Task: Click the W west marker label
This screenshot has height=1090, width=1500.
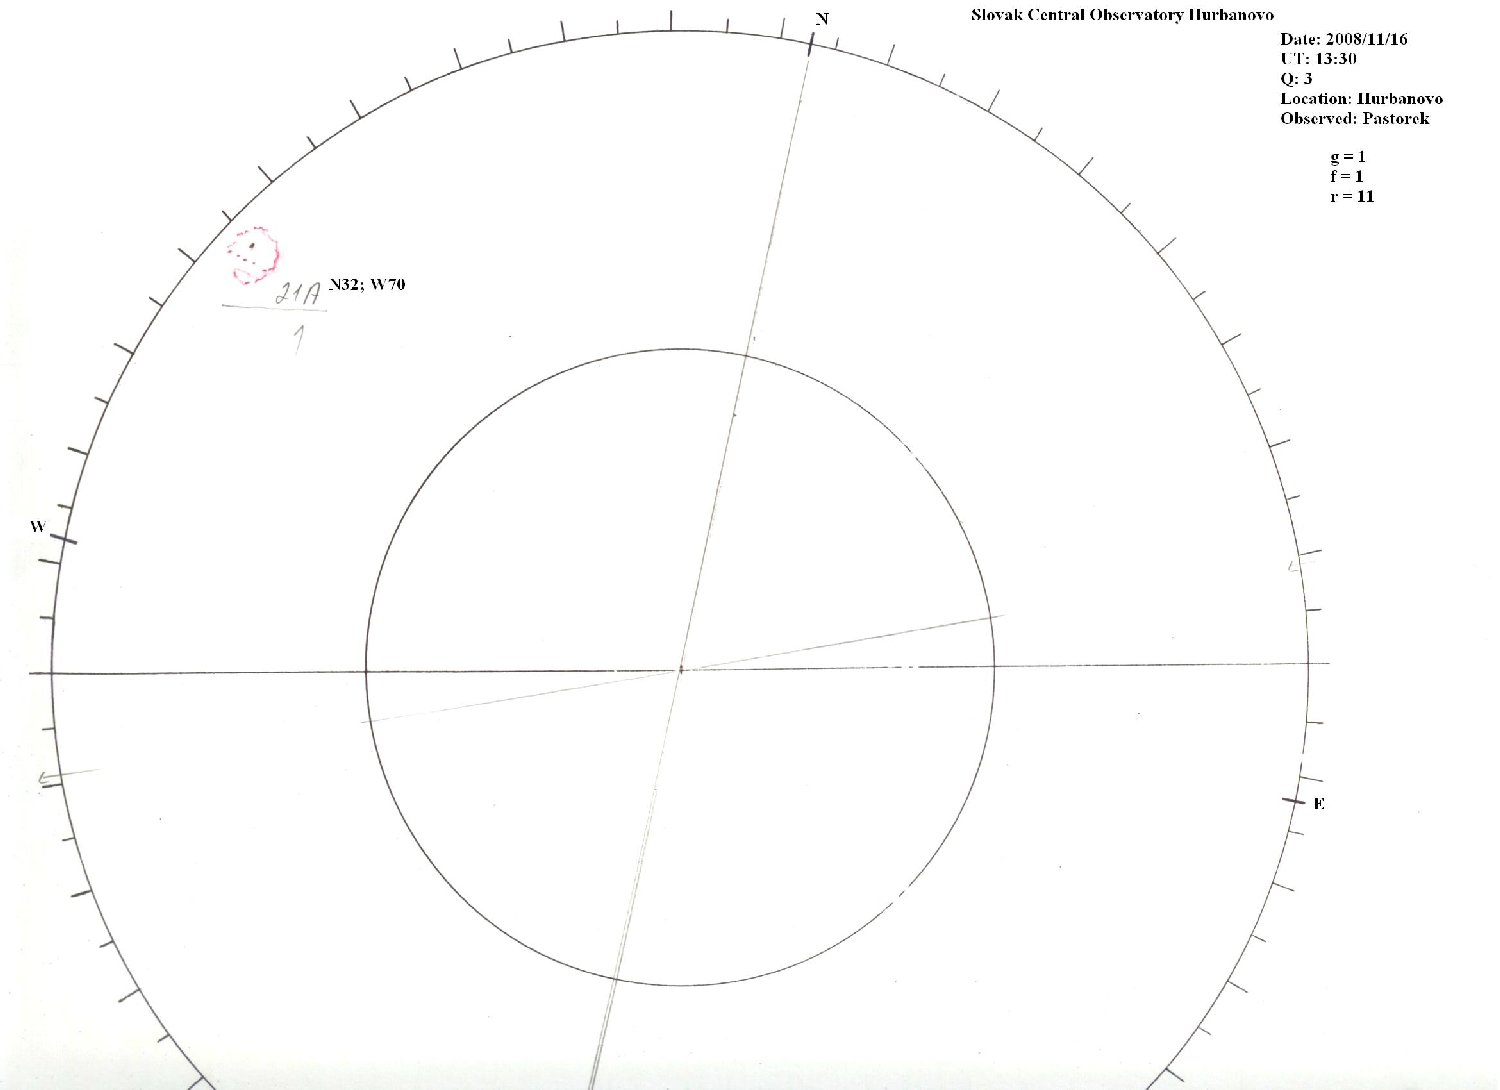Action: click(37, 527)
